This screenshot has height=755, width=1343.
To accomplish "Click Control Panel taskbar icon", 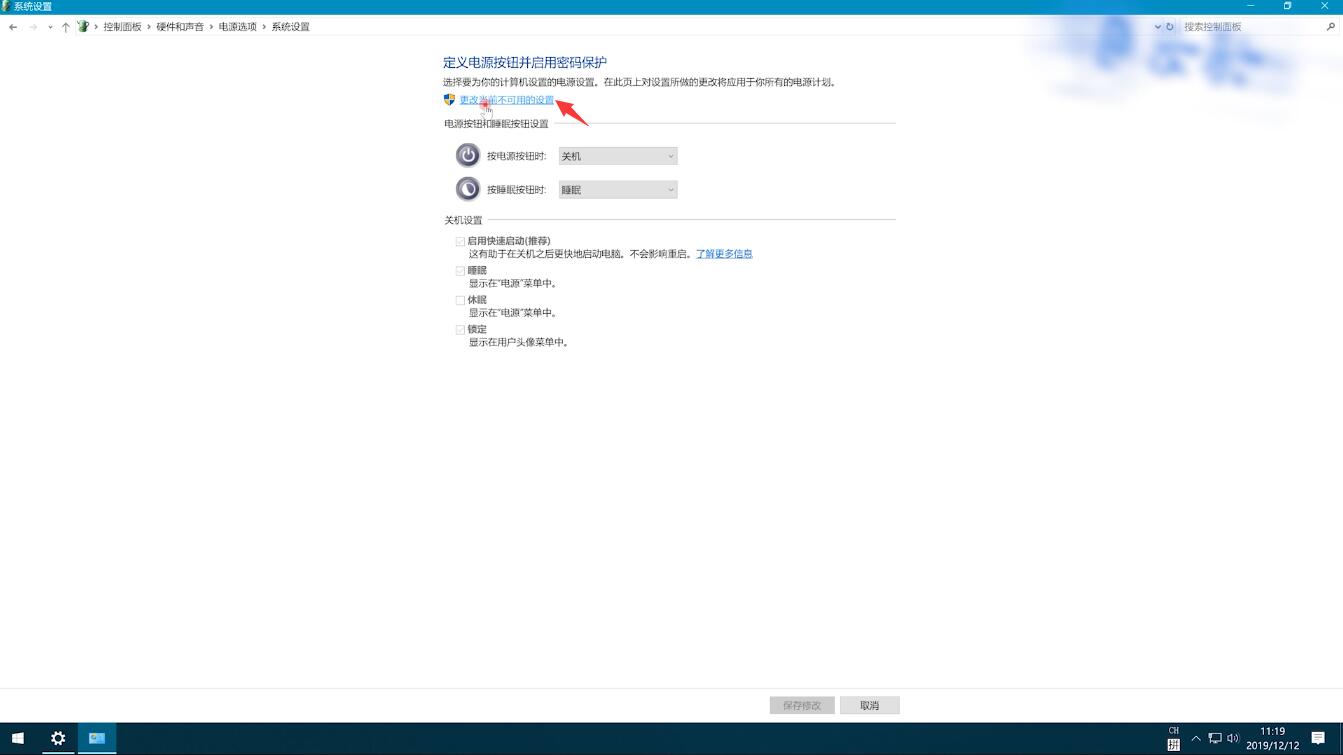I will [97, 738].
